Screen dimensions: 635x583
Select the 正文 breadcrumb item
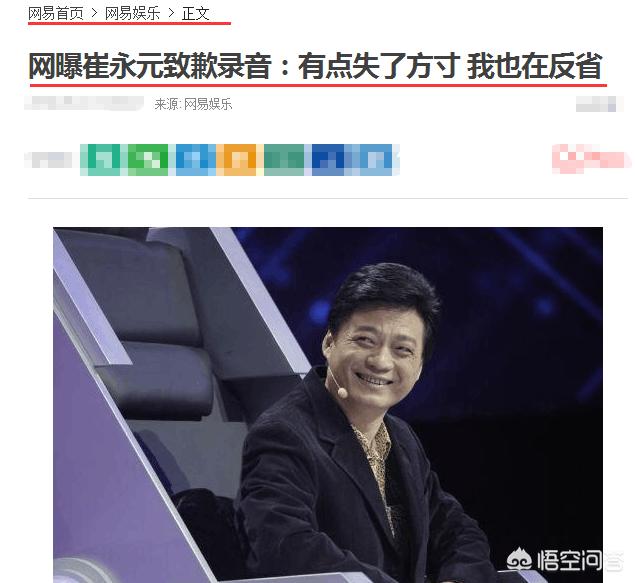(196, 13)
